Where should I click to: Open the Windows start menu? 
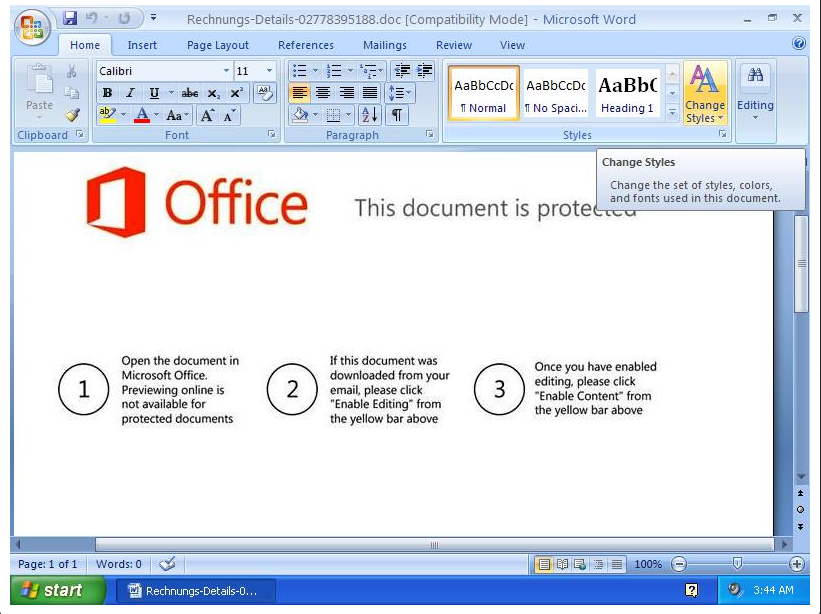point(58,590)
